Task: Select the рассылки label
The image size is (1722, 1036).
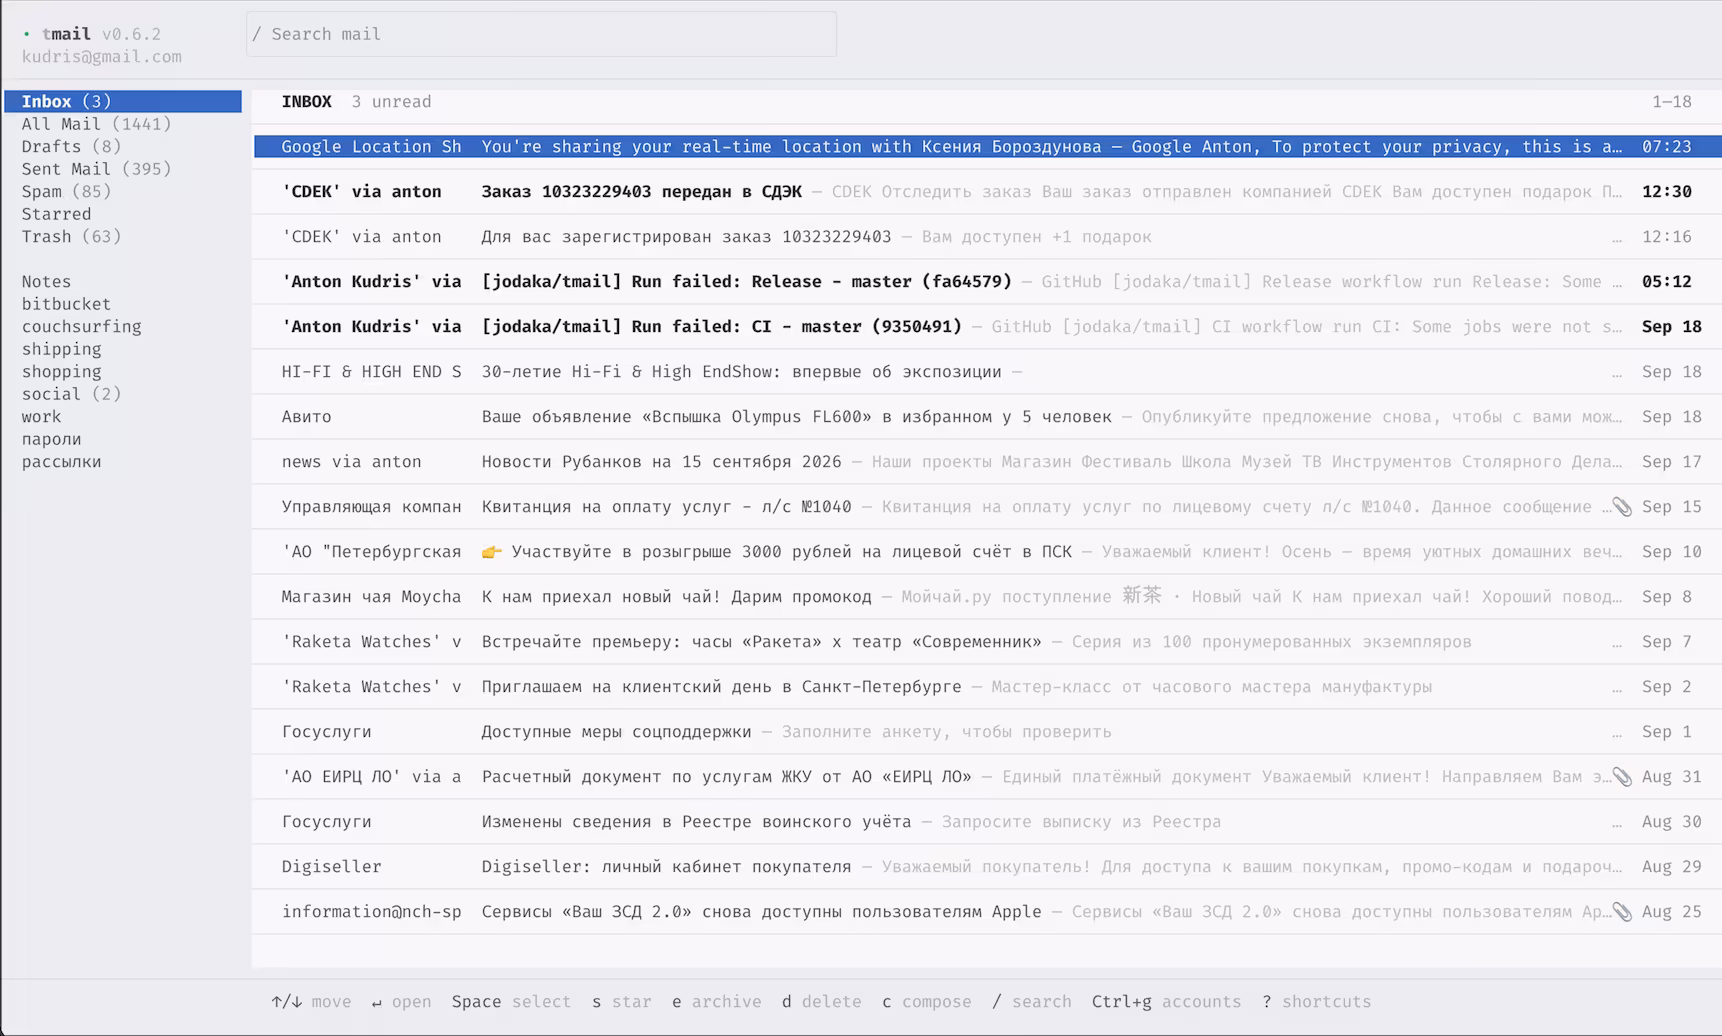Action: click(61, 461)
